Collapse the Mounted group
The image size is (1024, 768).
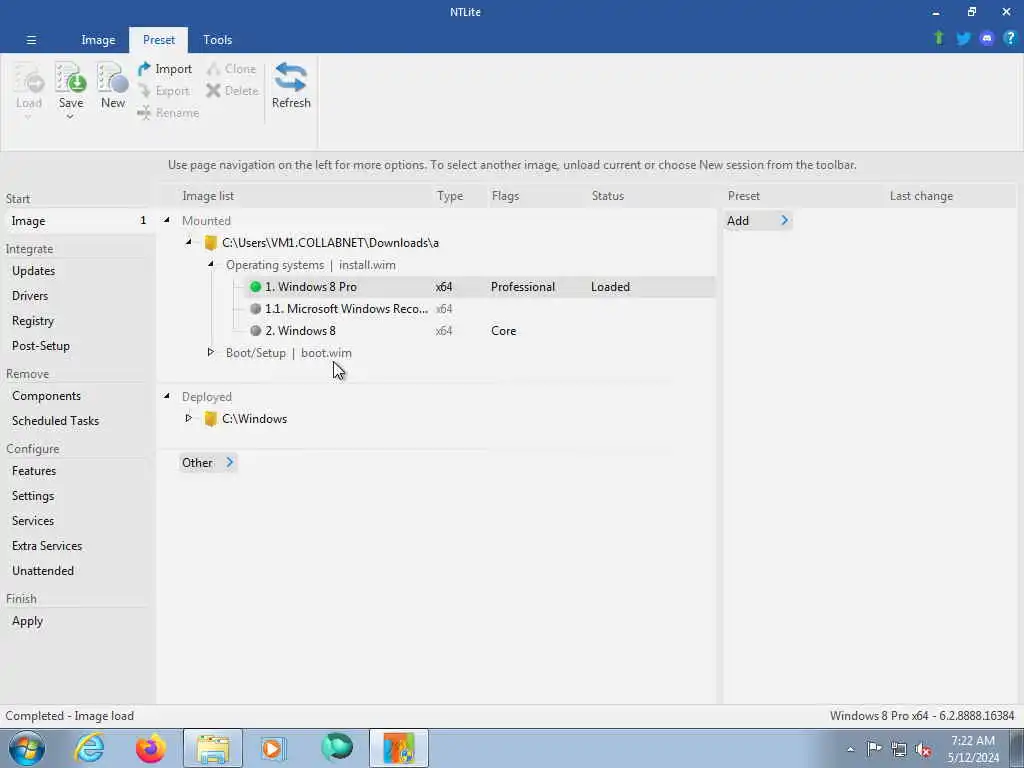tap(167, 220)
